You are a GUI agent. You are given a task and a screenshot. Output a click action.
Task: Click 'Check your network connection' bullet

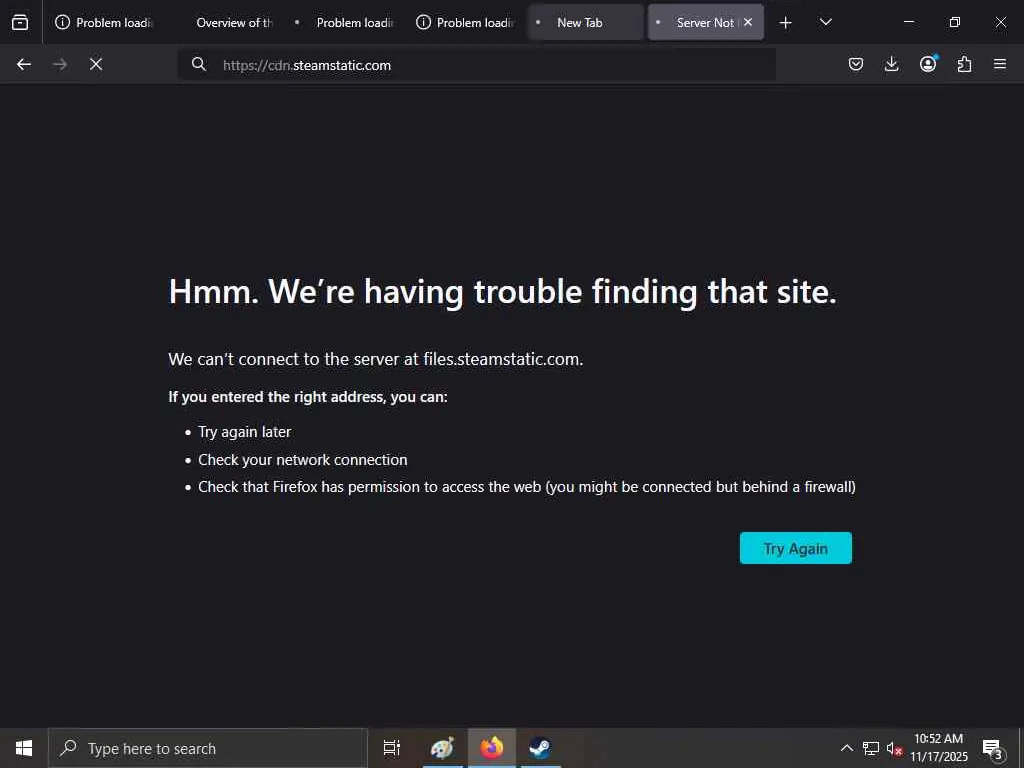302,460
